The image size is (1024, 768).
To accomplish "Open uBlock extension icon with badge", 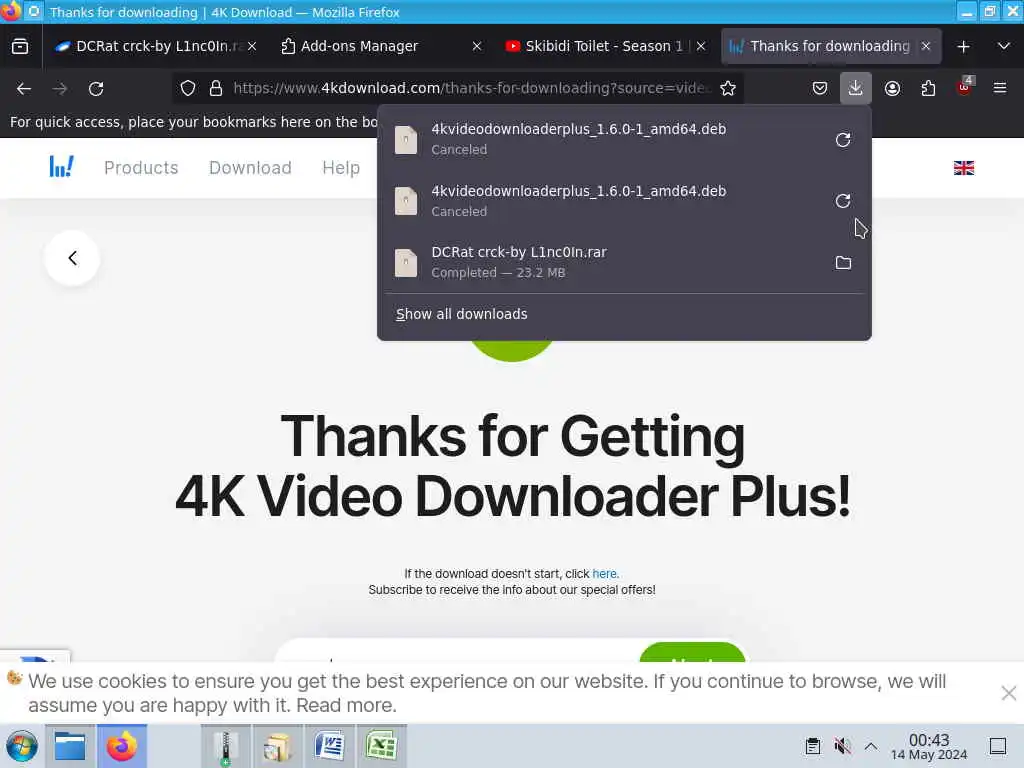I will point(965,87).
